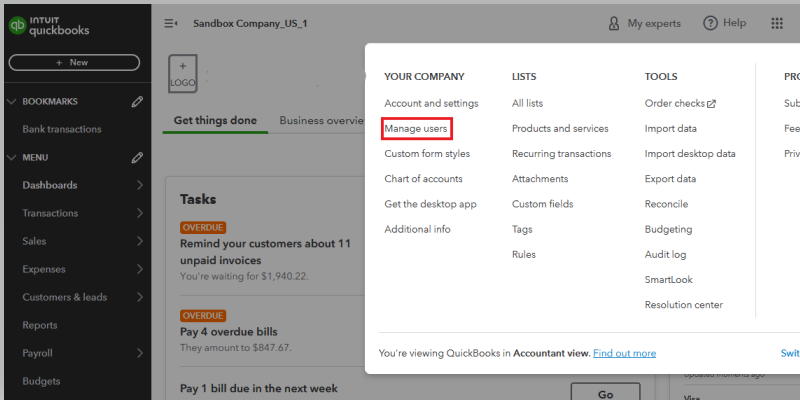Open Budgets in the sidebar
The image size is (800, 400).
41,381
